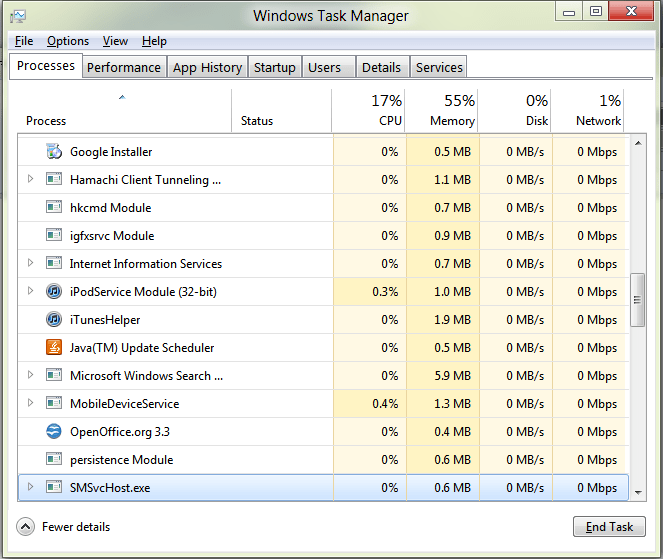
Task: Sort by the Network column header
Action: tap(587, 111)
